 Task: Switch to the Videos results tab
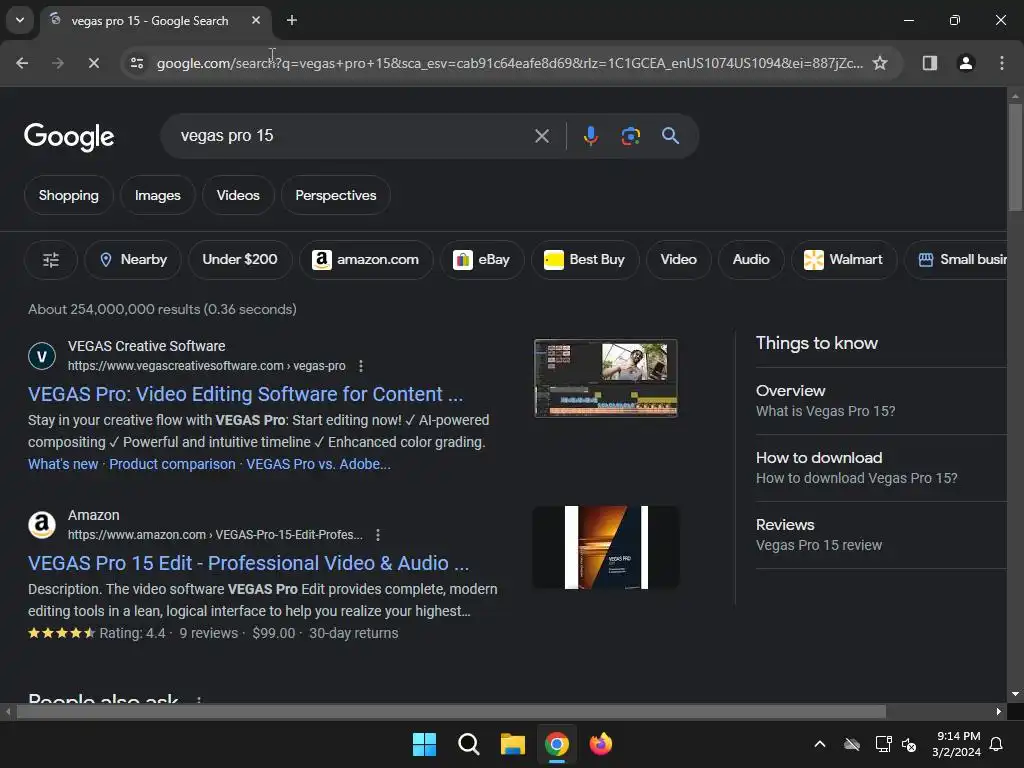click(238, 195)
